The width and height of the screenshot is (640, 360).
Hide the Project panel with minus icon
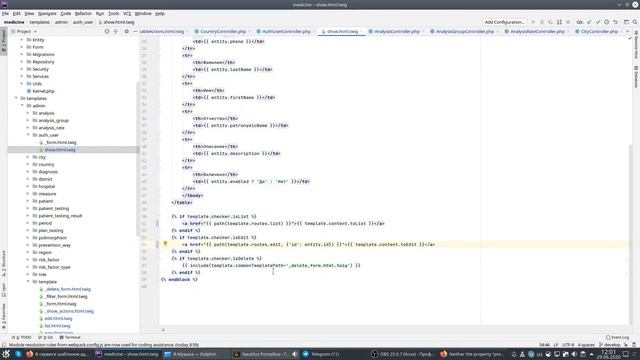click(x=135, y=31)
